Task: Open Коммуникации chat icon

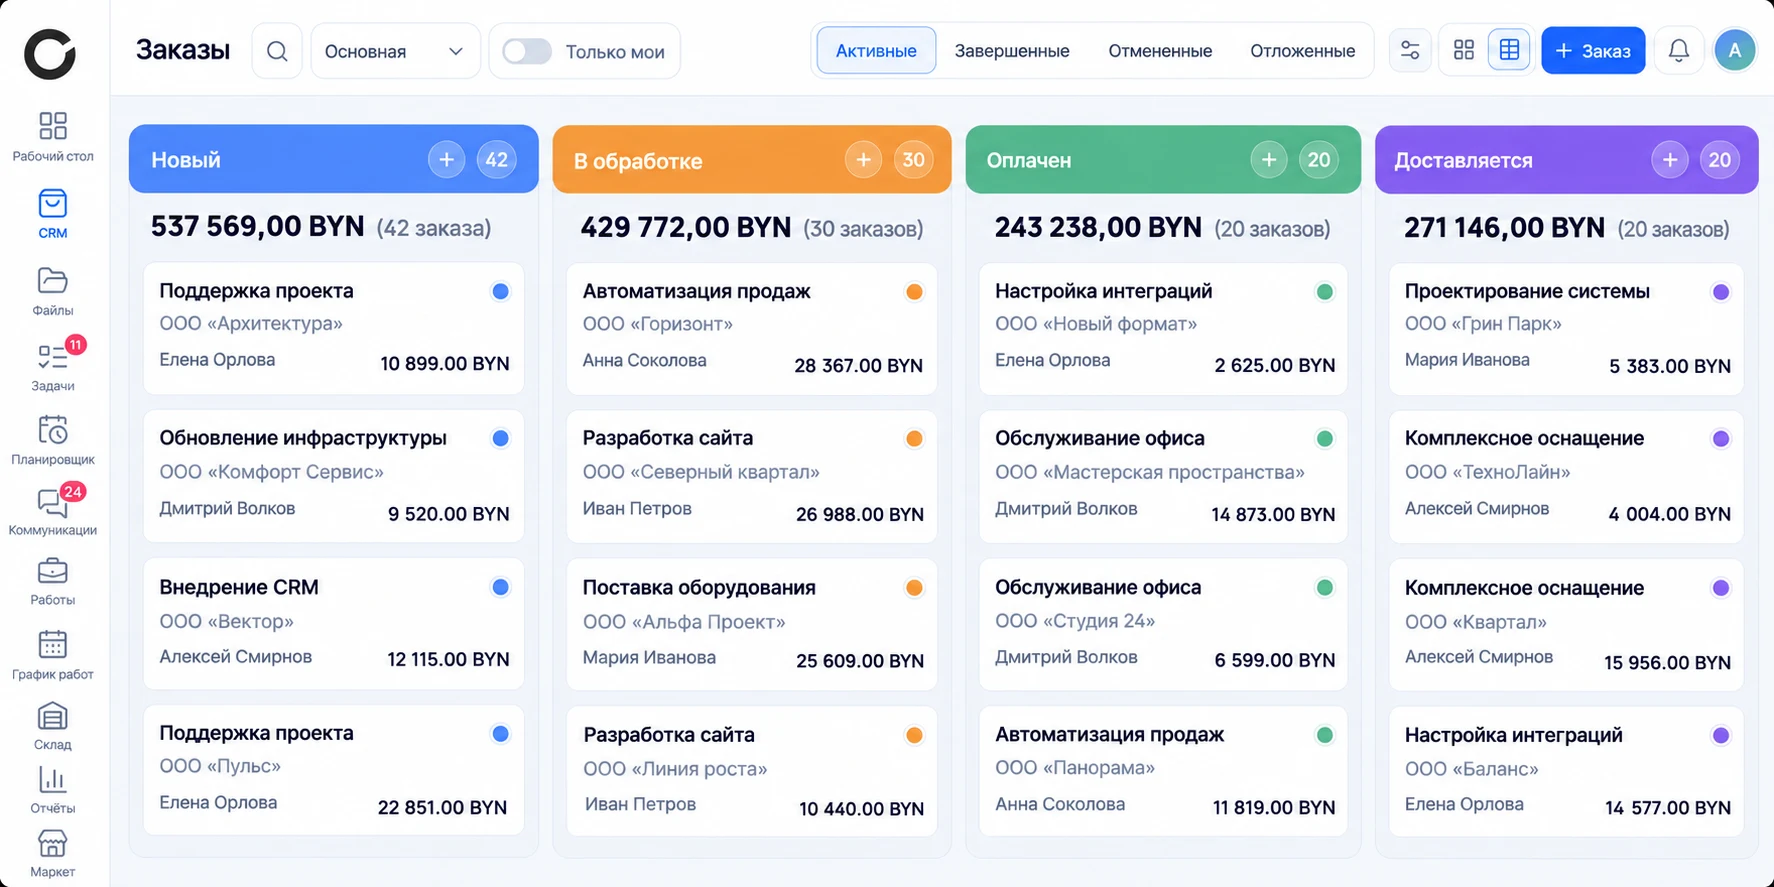Action: [52, 502]
